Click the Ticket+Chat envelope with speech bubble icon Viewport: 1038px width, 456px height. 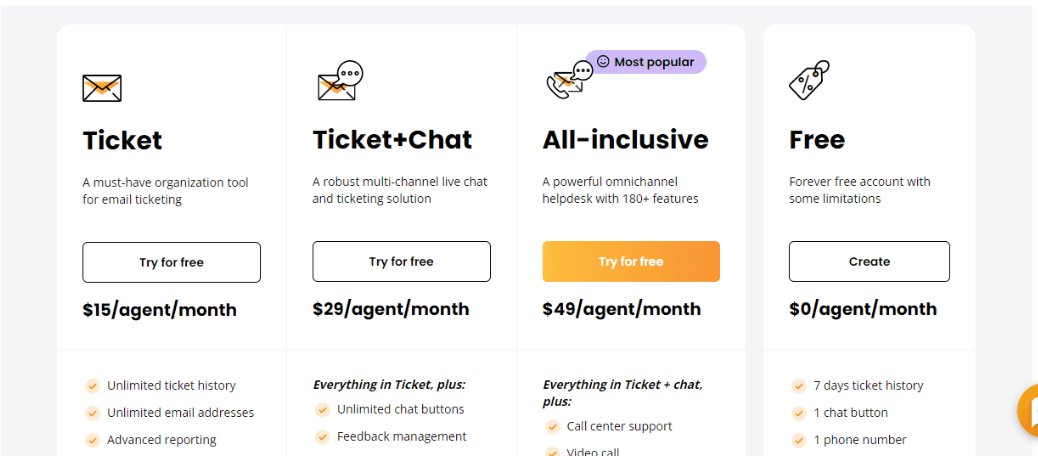[340, 81]
